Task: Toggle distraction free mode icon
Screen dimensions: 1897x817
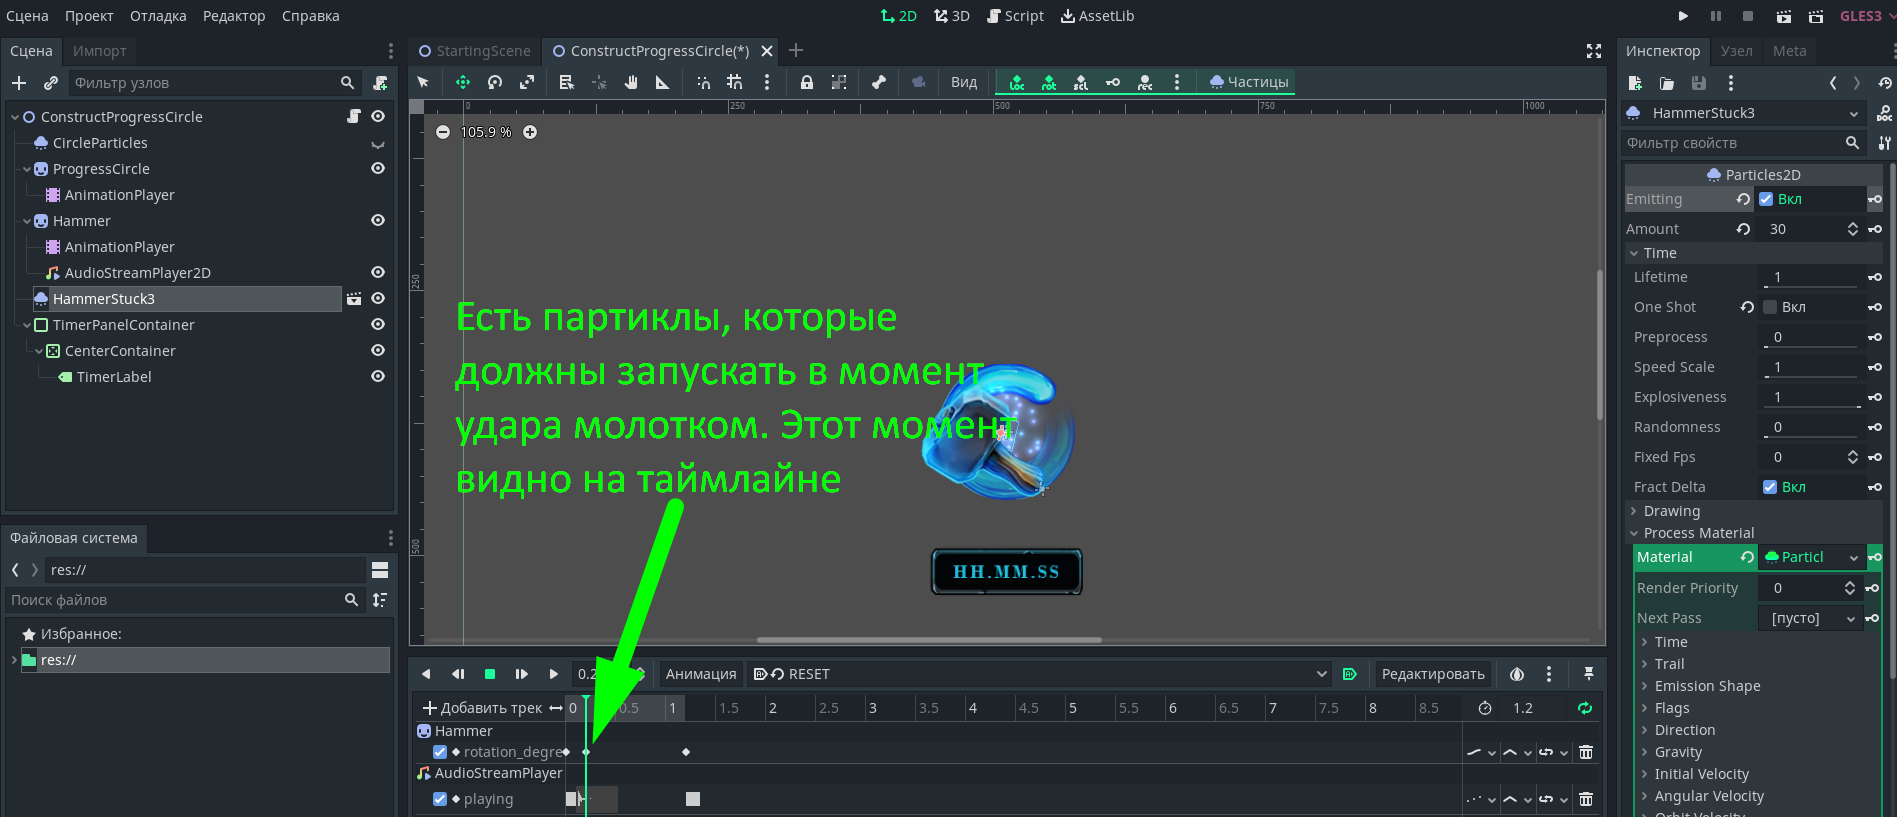Action: [x=1594, y=51]
